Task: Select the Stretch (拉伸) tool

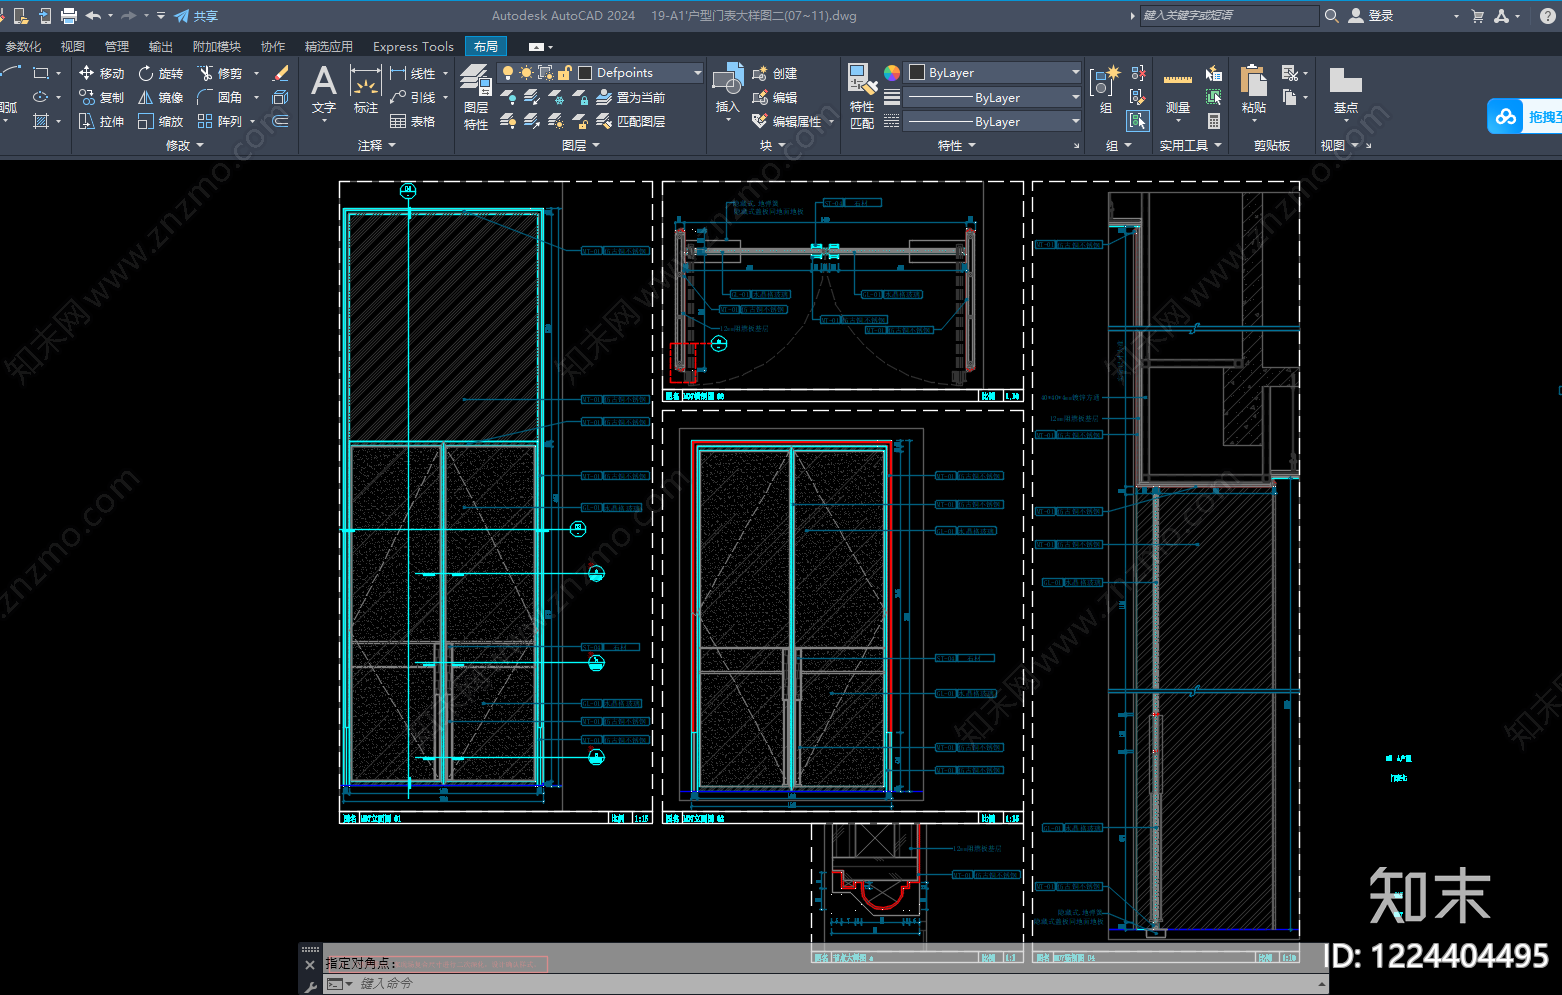Action: click(x=101, y=121)
